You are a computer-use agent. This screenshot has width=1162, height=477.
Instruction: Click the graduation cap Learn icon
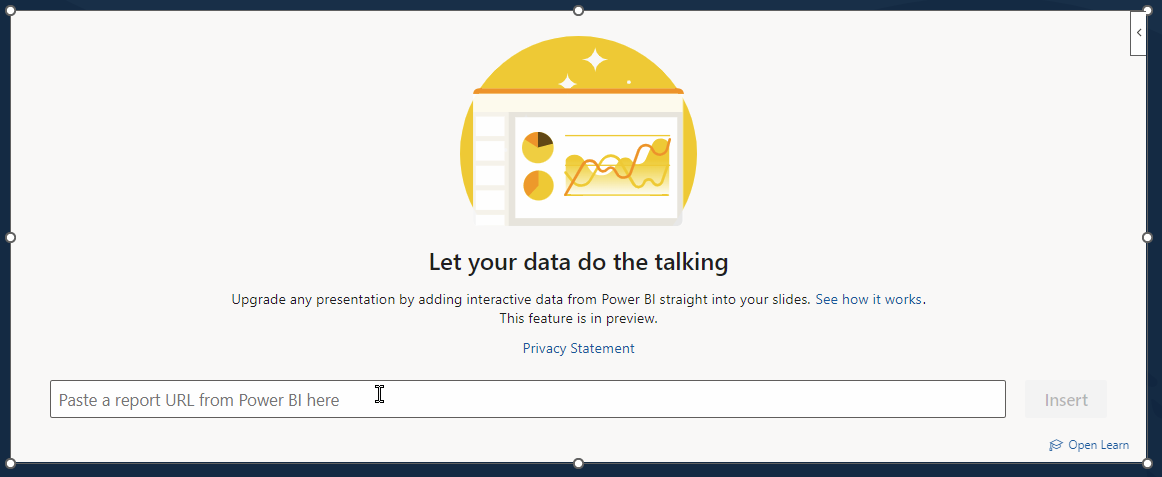[1056, 445]
